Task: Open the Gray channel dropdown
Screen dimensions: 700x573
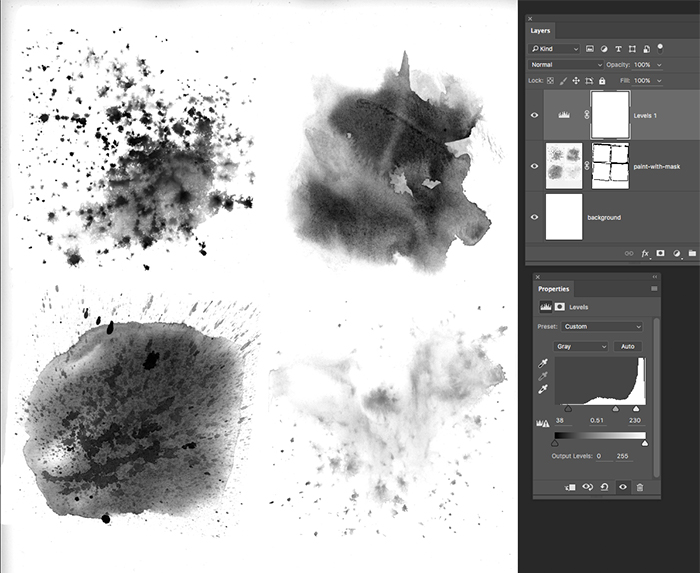Action: (581, 346)
